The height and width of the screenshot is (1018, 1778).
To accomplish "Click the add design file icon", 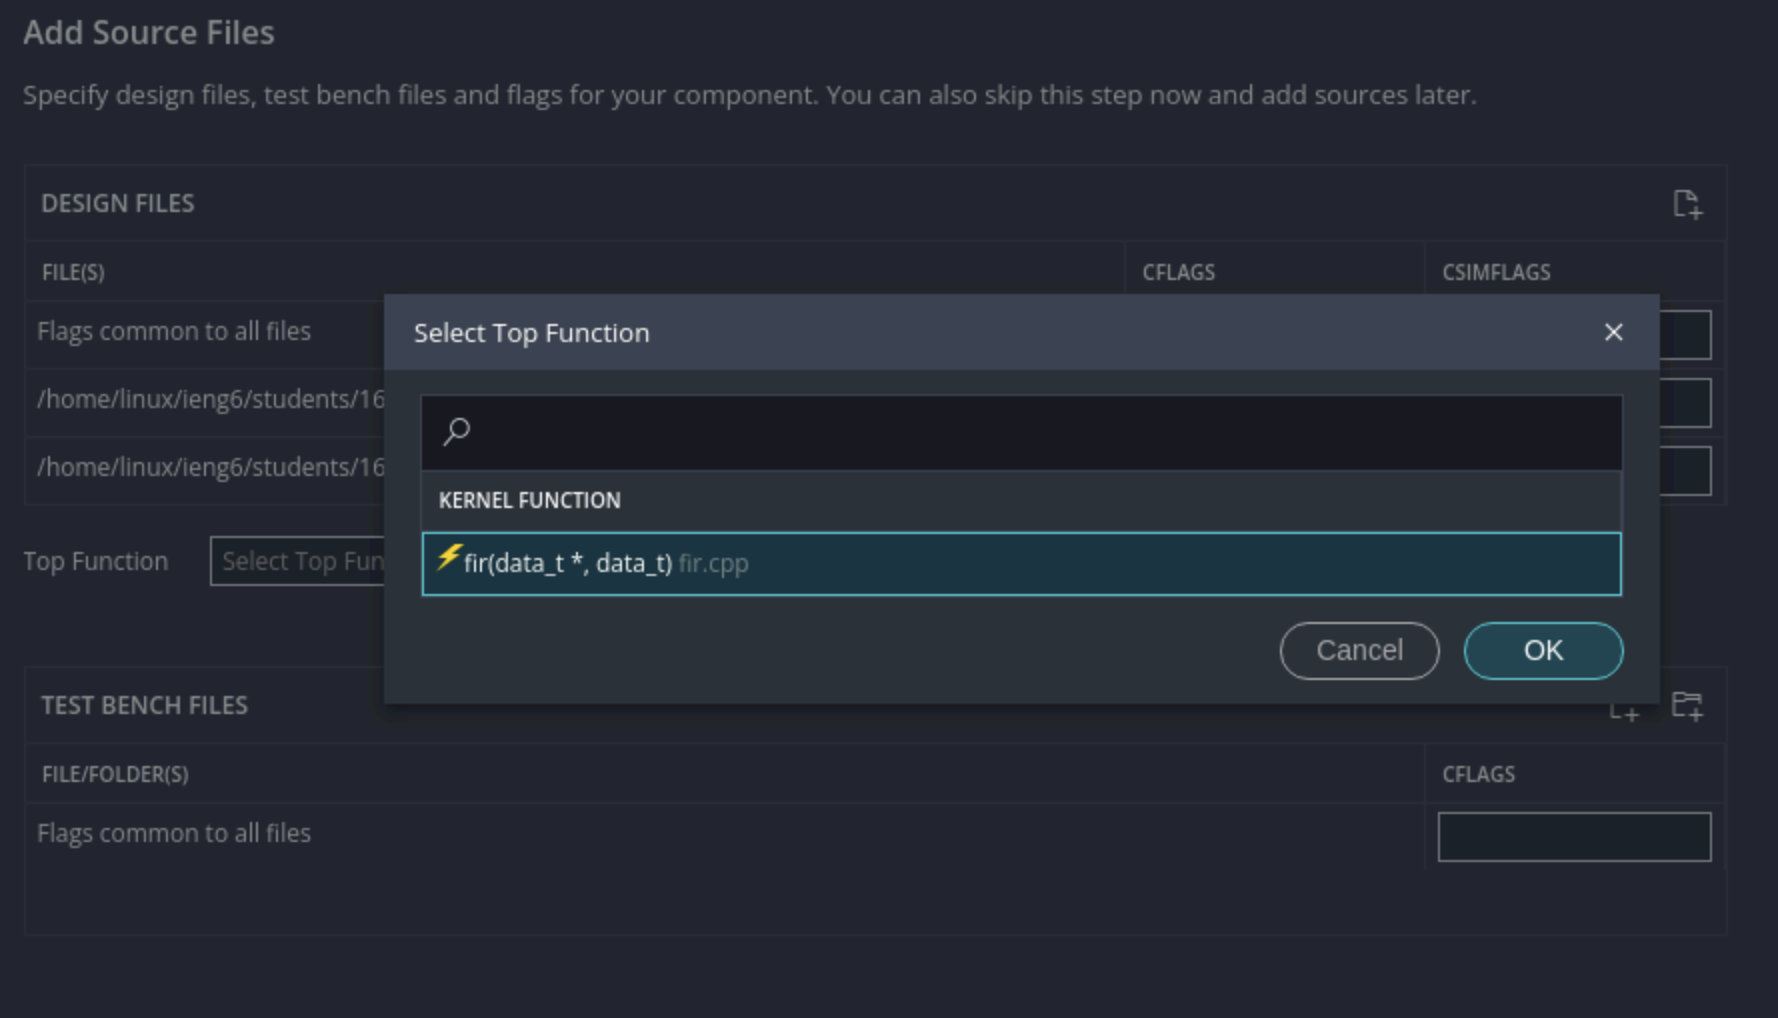I will pyautogui.click(x=1687, y=204).
